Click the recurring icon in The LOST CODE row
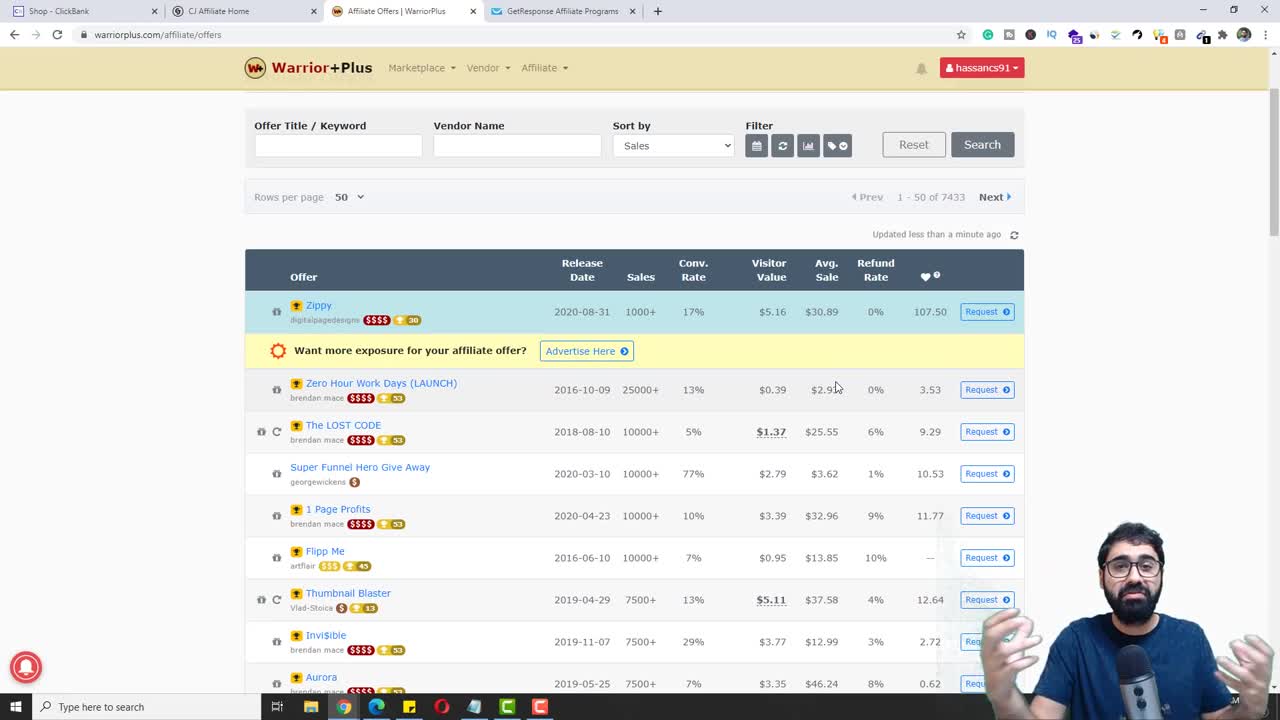 point(277,432)
